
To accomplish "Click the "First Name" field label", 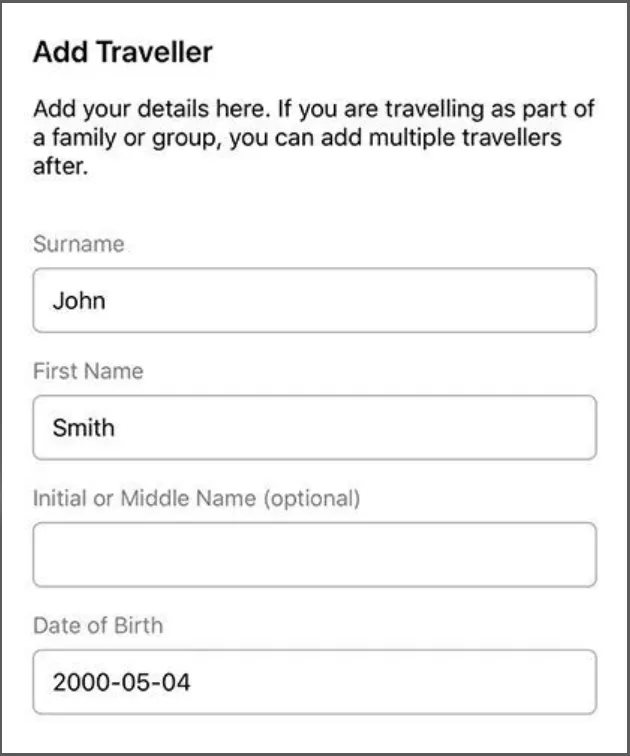I will click(88, 371).
